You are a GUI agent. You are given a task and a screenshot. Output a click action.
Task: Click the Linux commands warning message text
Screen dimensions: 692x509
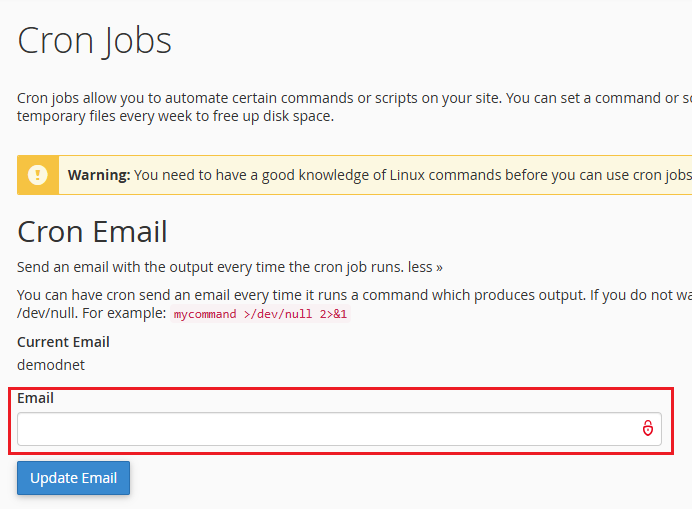412,175
